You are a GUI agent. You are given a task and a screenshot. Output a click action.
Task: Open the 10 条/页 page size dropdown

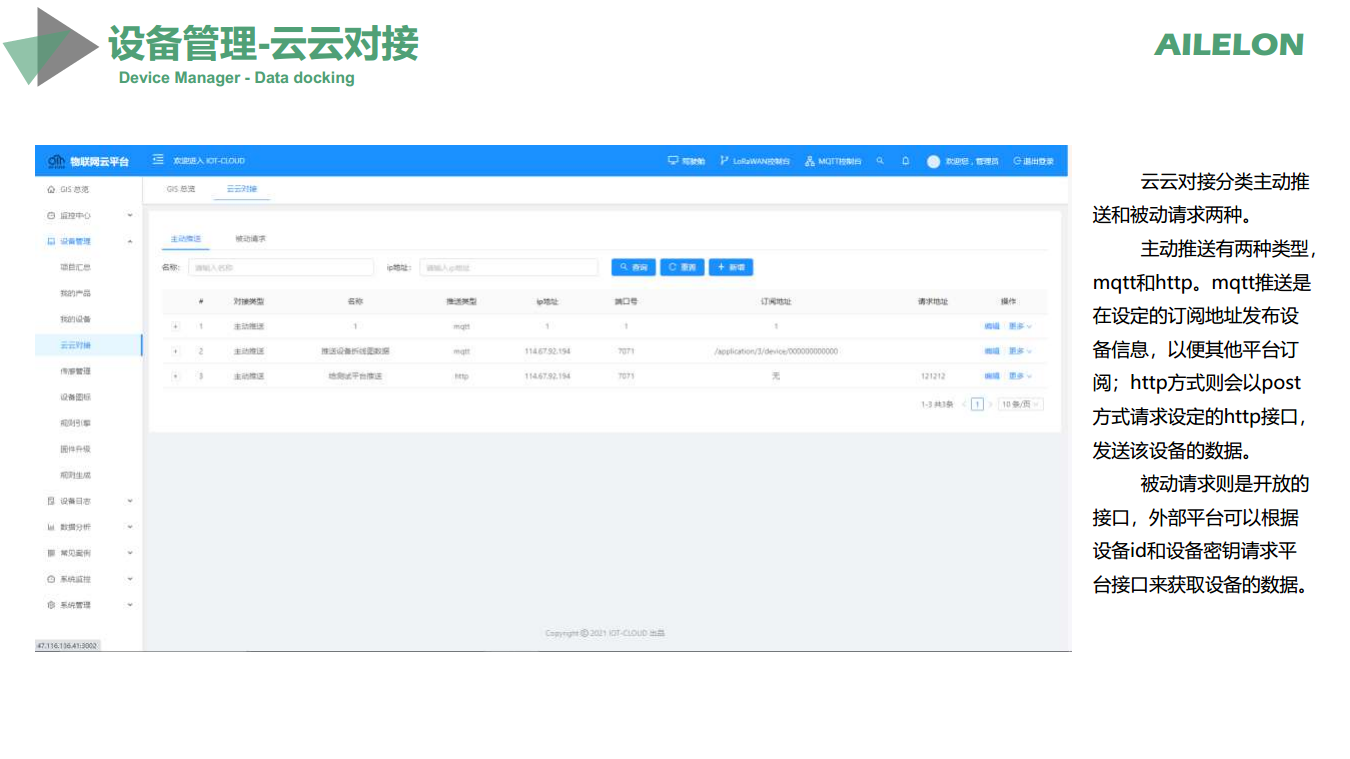(1021, 404)
